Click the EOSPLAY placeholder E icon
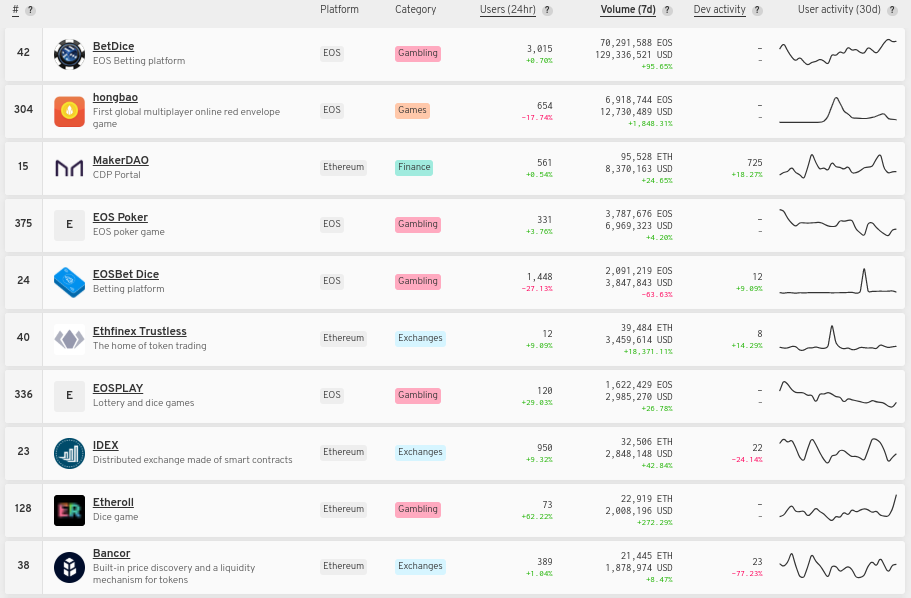 pos(69,396)
